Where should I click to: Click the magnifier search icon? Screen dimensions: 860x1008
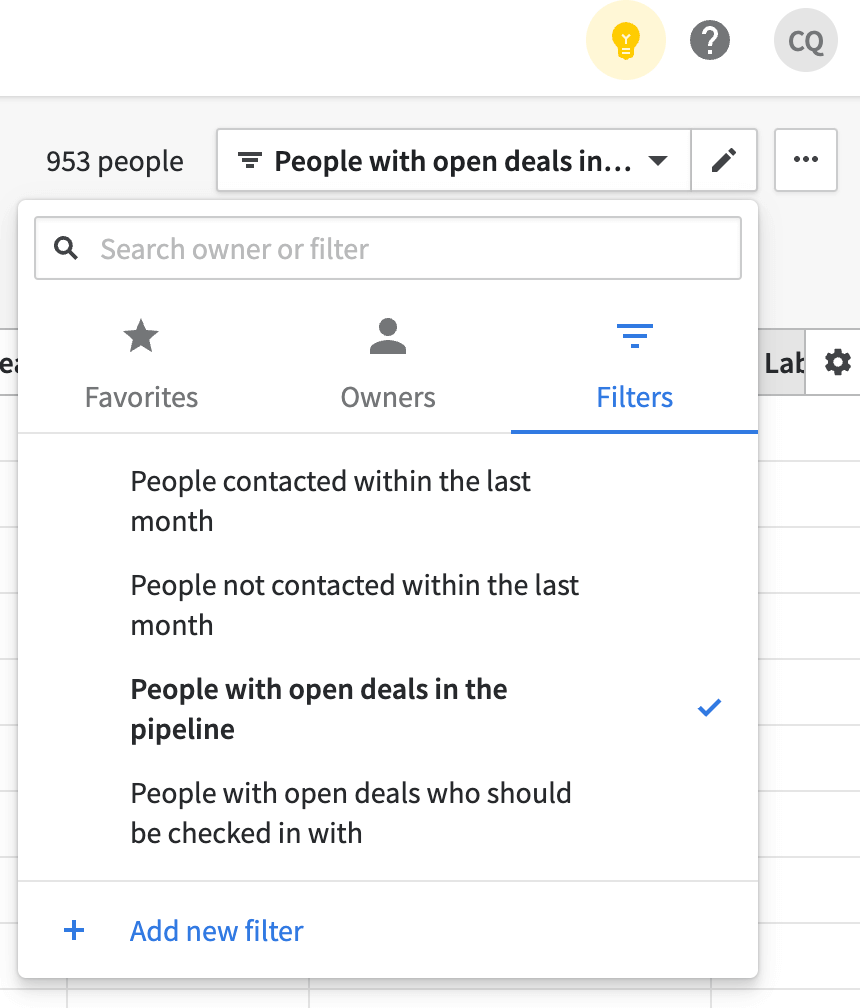tap(66, 248)
